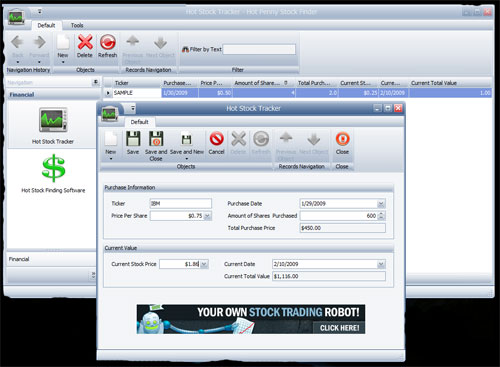The height and width of the screenshot is (367, 500).
Task: Select Tools tab in main window
Action: pos(77,25)
